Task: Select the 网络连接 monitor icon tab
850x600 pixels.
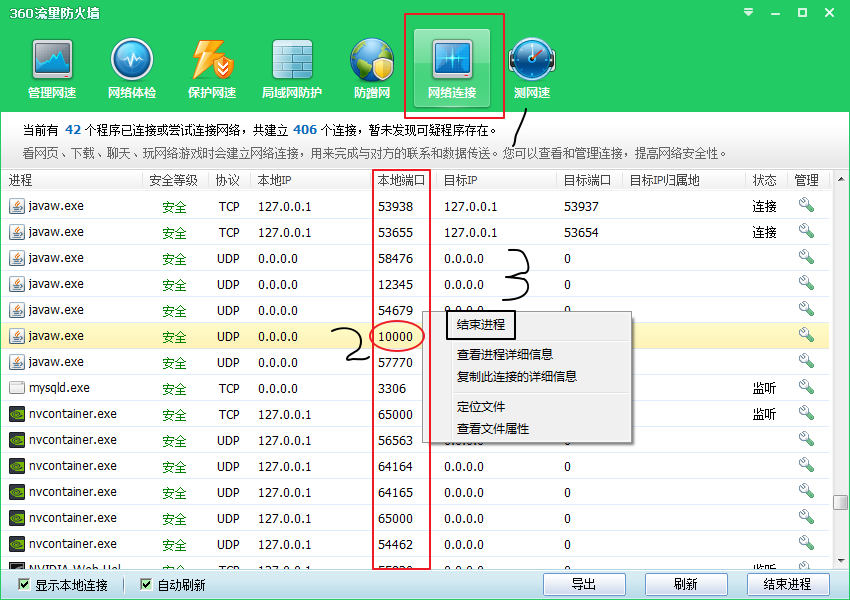Action: (x=452, y=68)
